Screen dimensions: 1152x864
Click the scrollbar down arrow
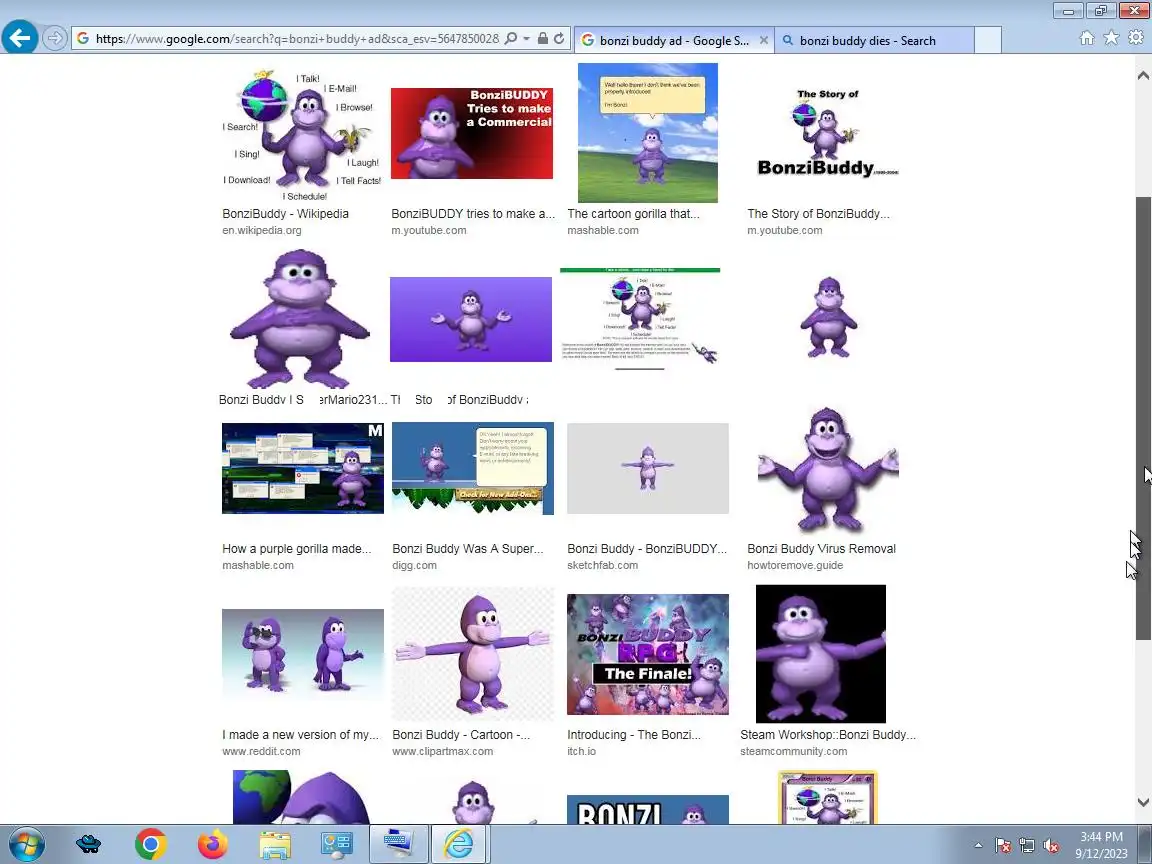[x=1143, y=802]
